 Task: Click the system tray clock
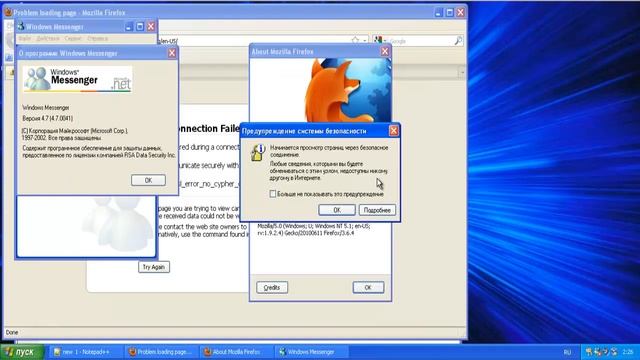(628, 351)
